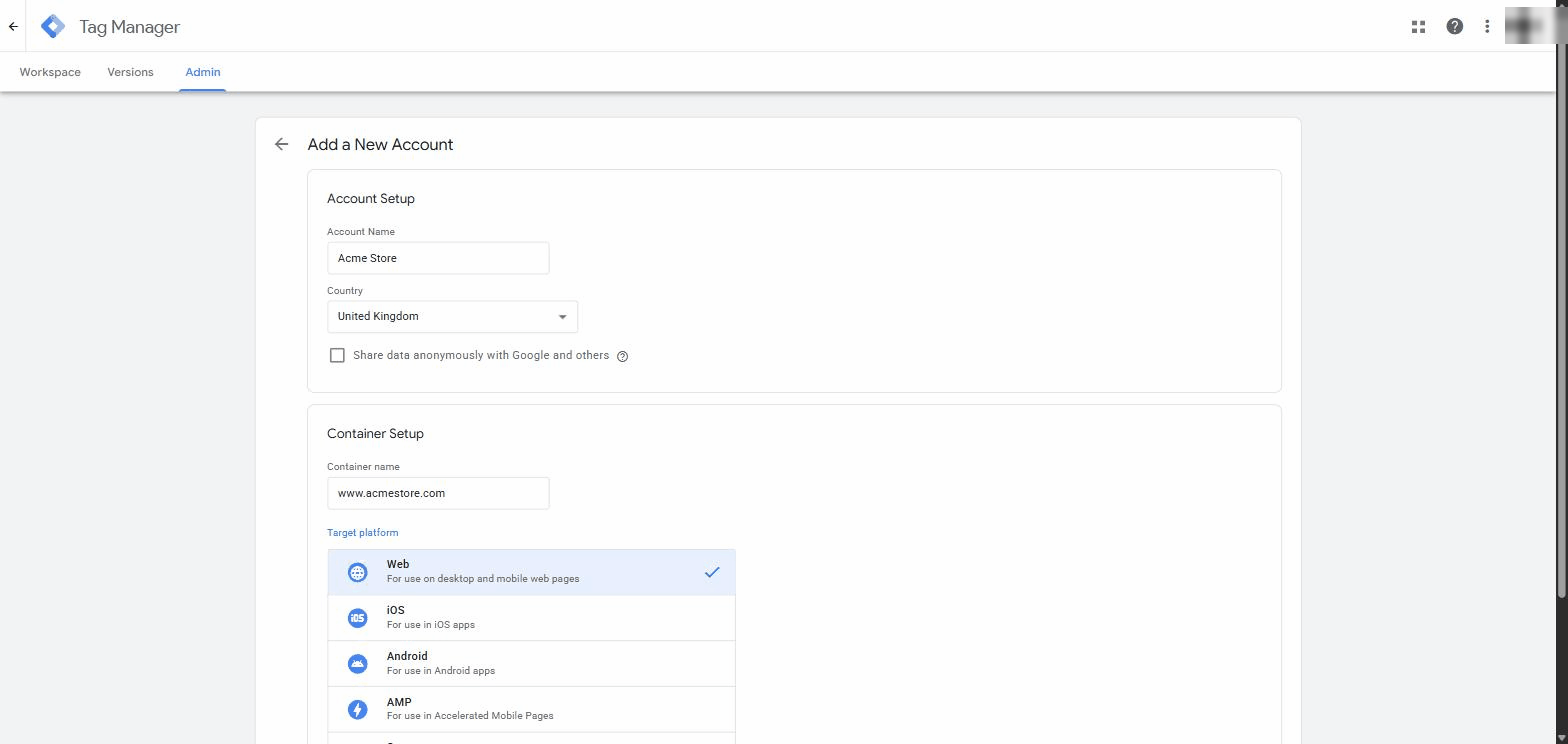Choose the Android target platform option
The image size is (1568, 744).
[531, 664]
